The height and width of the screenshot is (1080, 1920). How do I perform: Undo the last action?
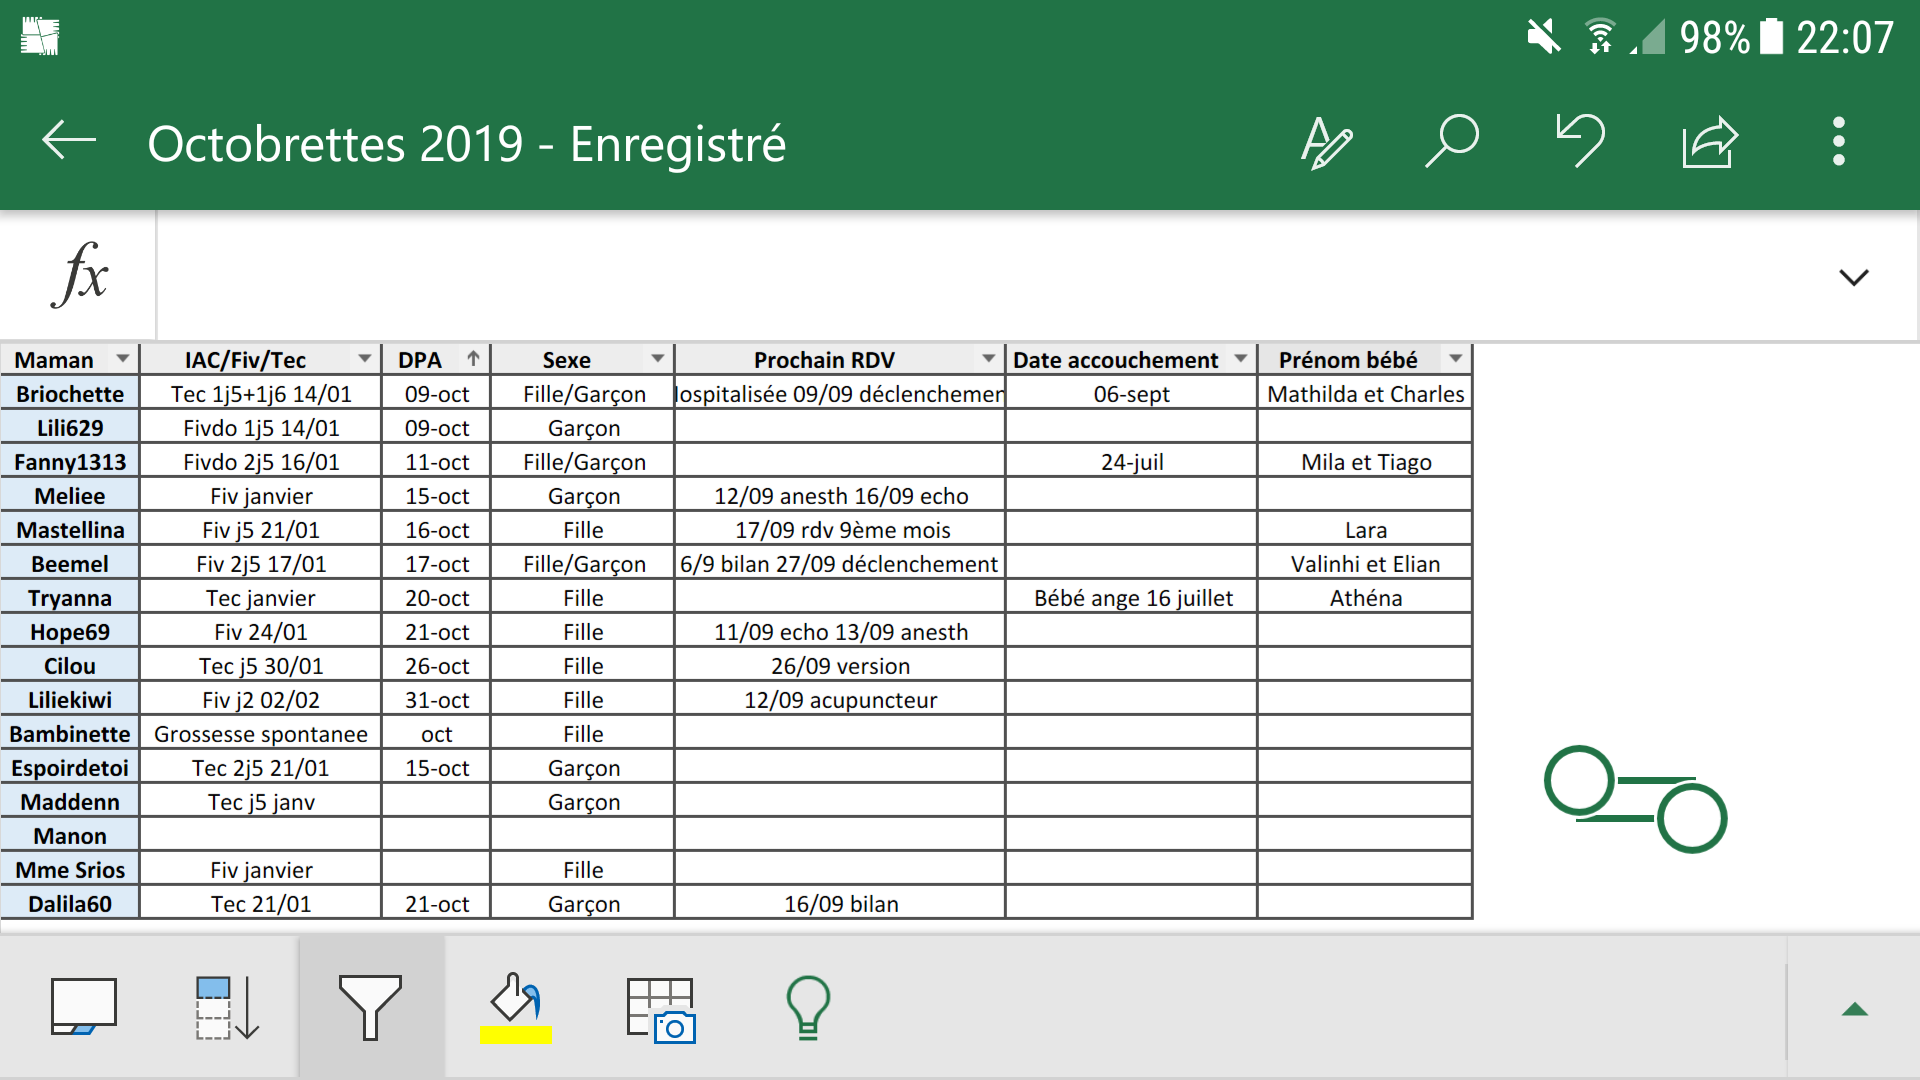1580,142
